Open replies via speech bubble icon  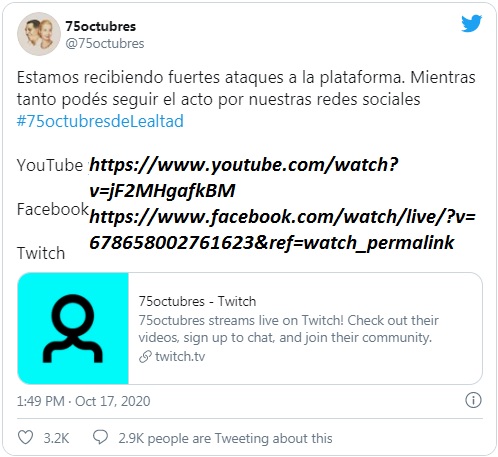100,437
